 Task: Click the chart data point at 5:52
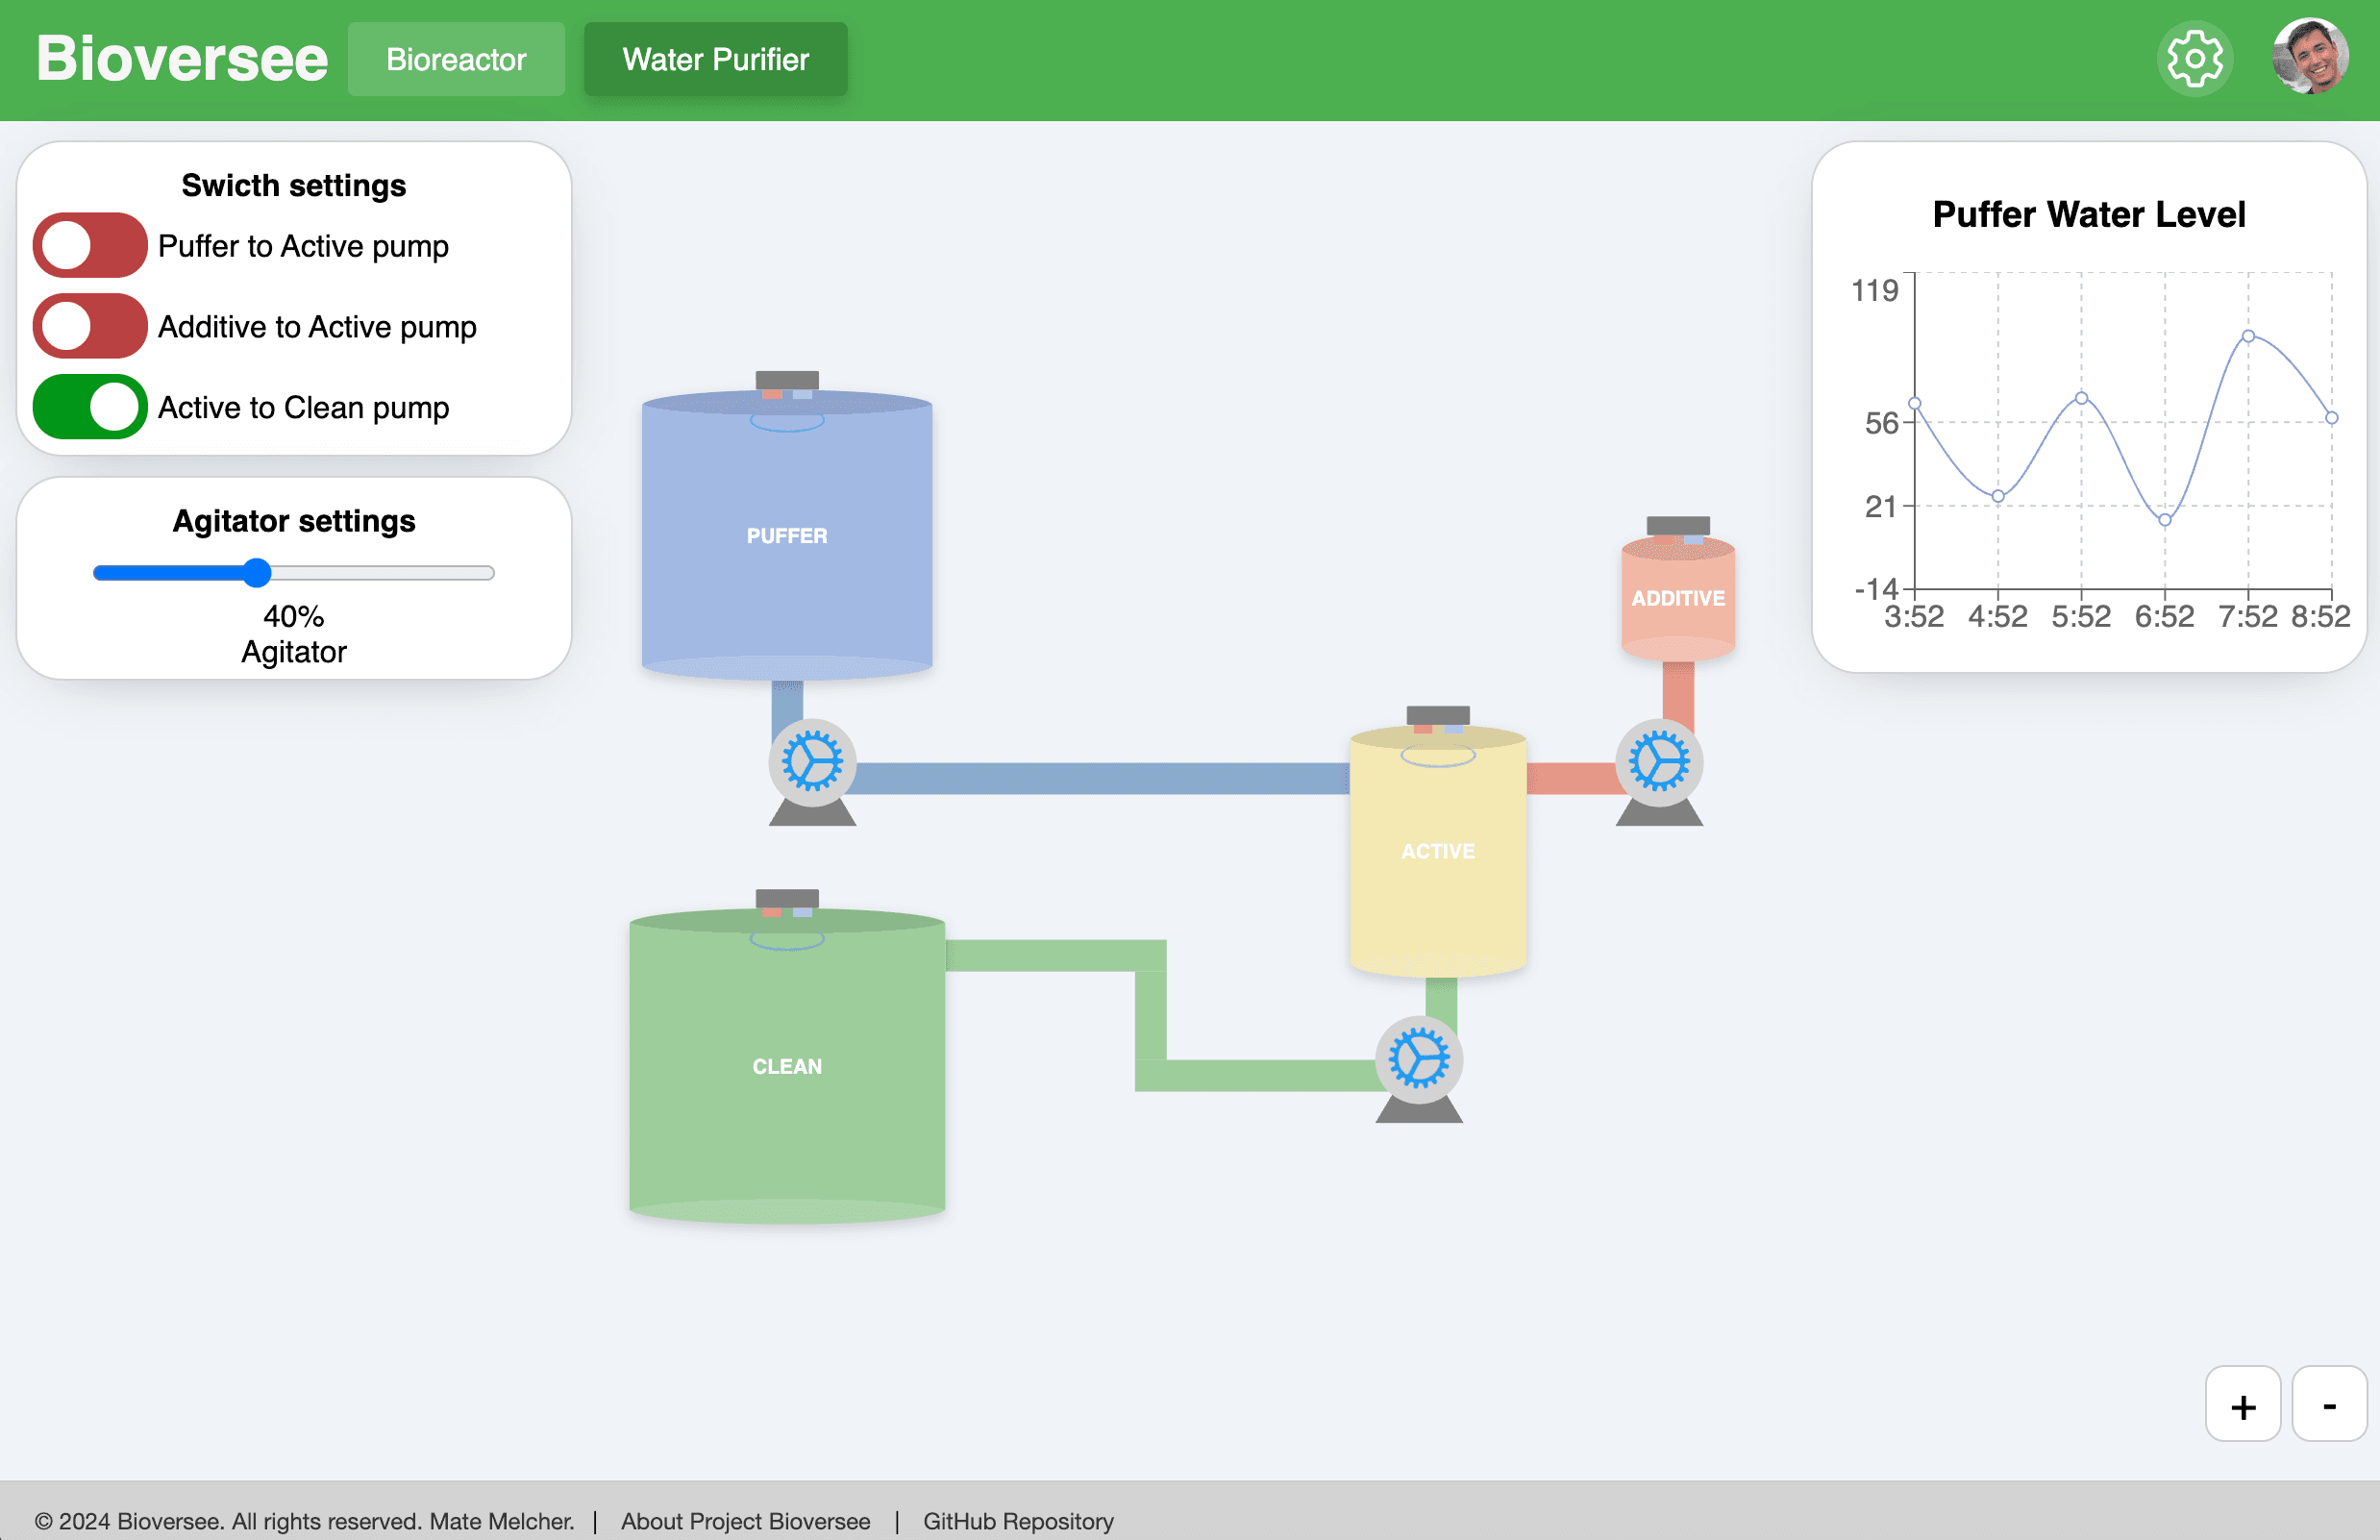click(2081, 398)
